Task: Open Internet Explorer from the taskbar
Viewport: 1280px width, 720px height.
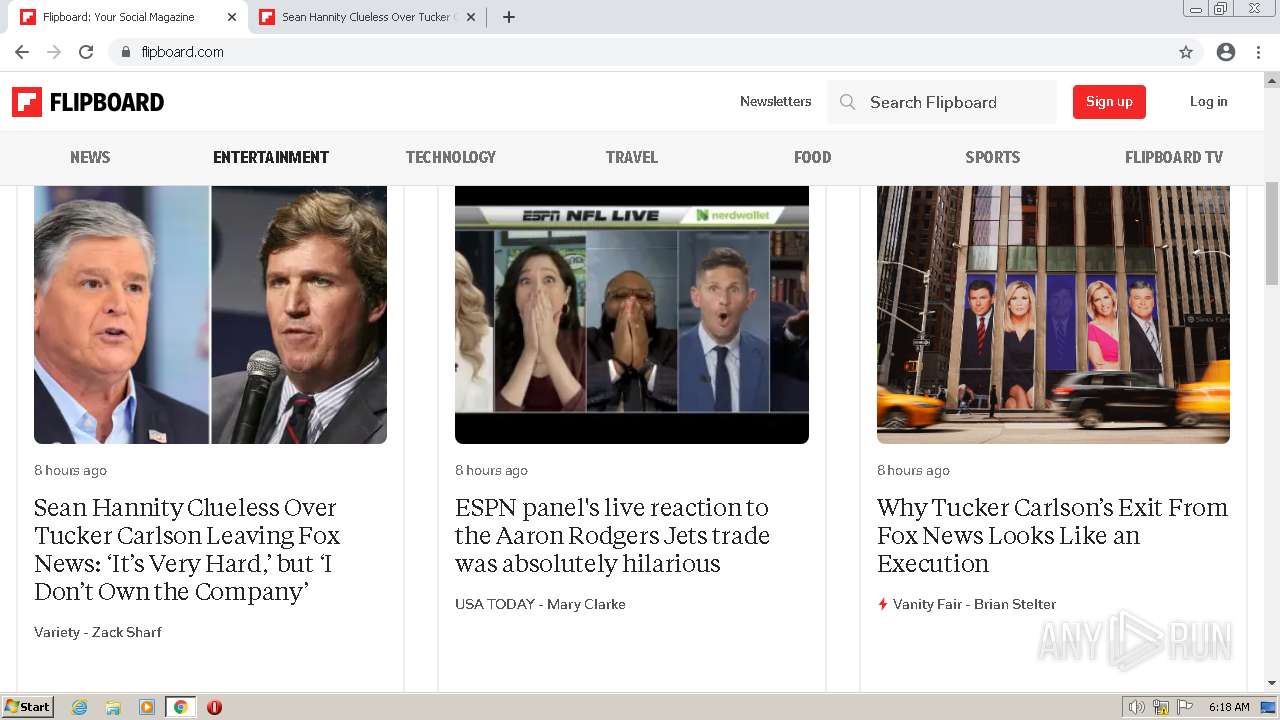Action: [80, 707]
